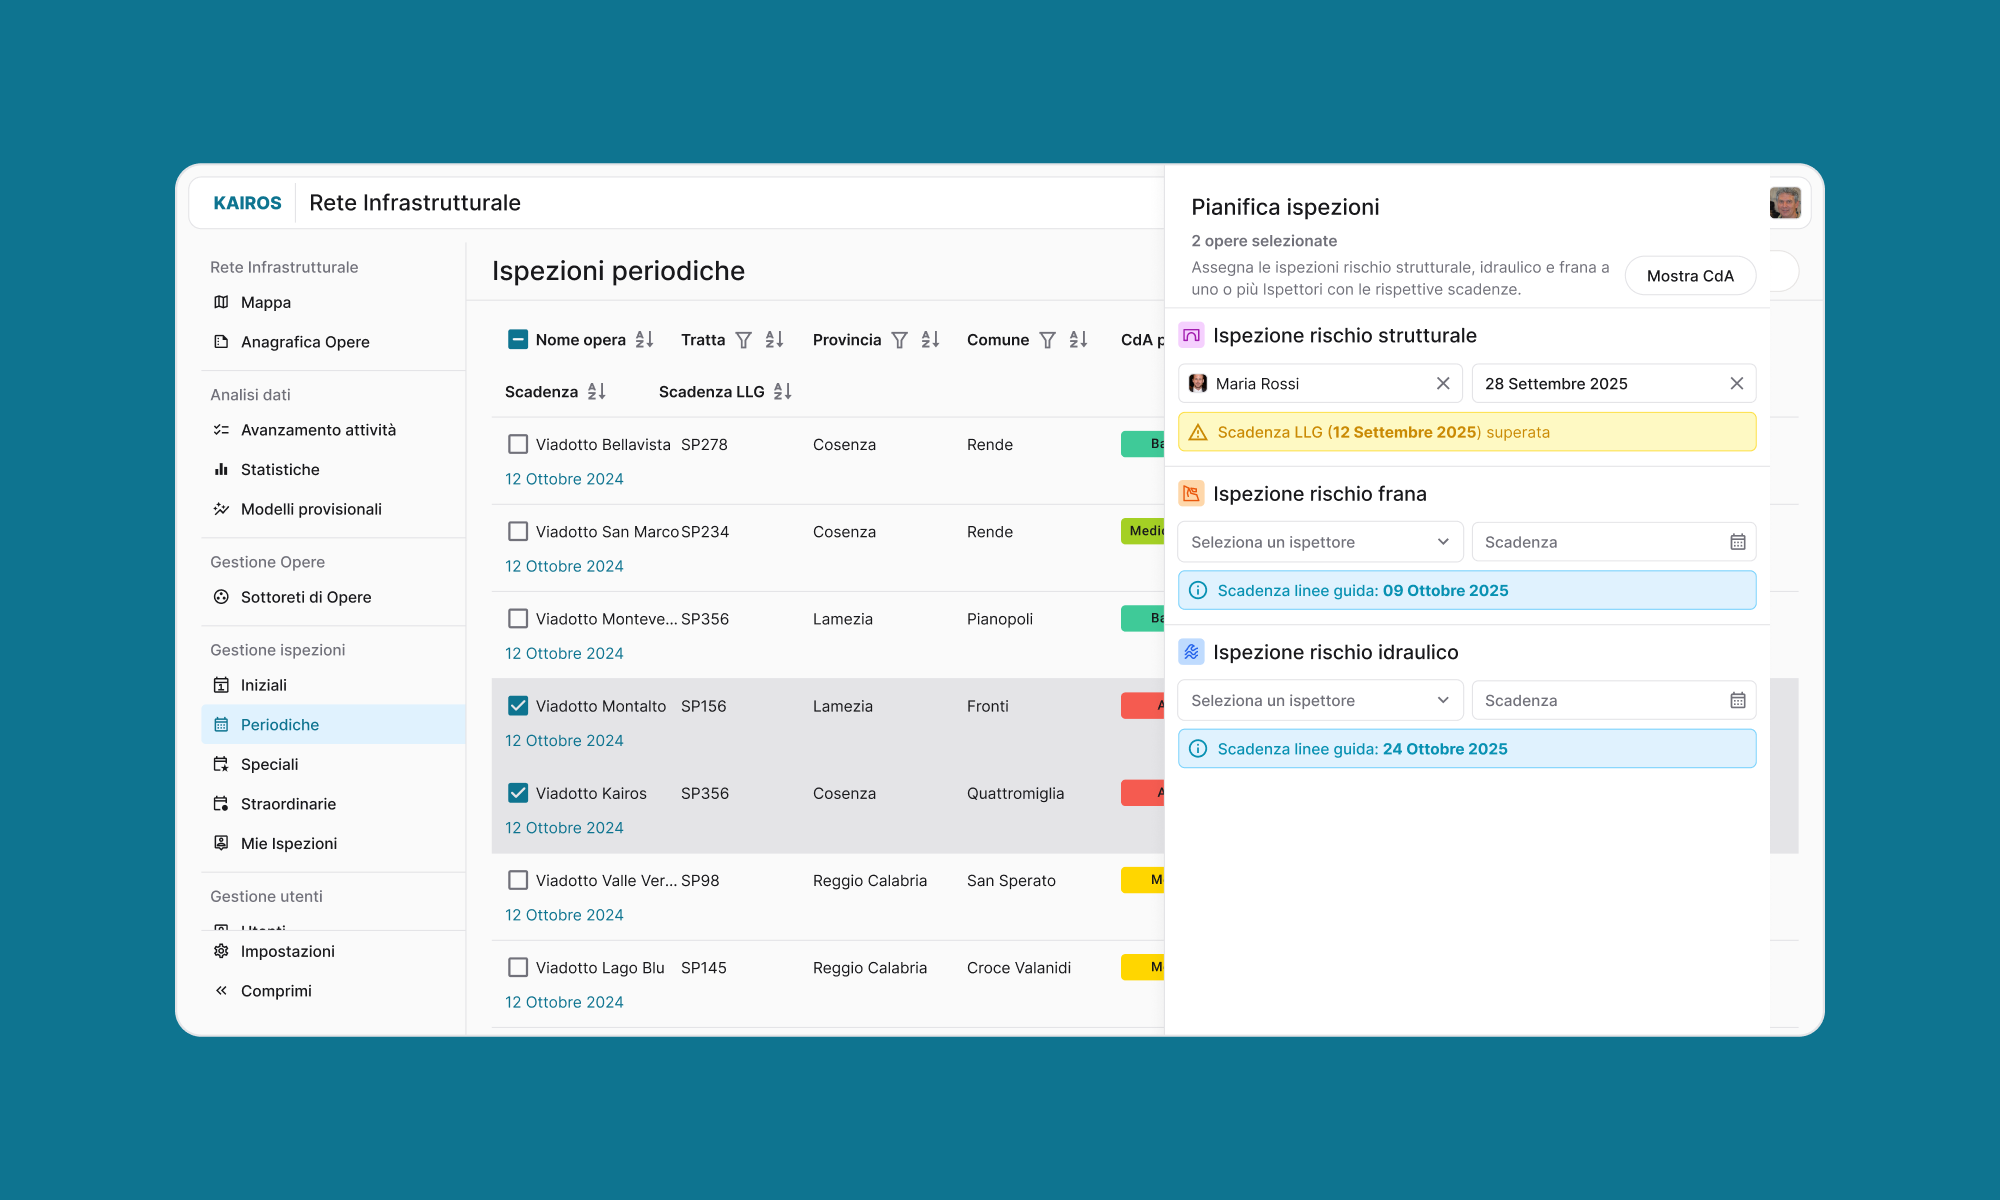This screenshot has width=2000, height=1200.
Task: Sort by the Nome opera column
Action: point(644,340)
